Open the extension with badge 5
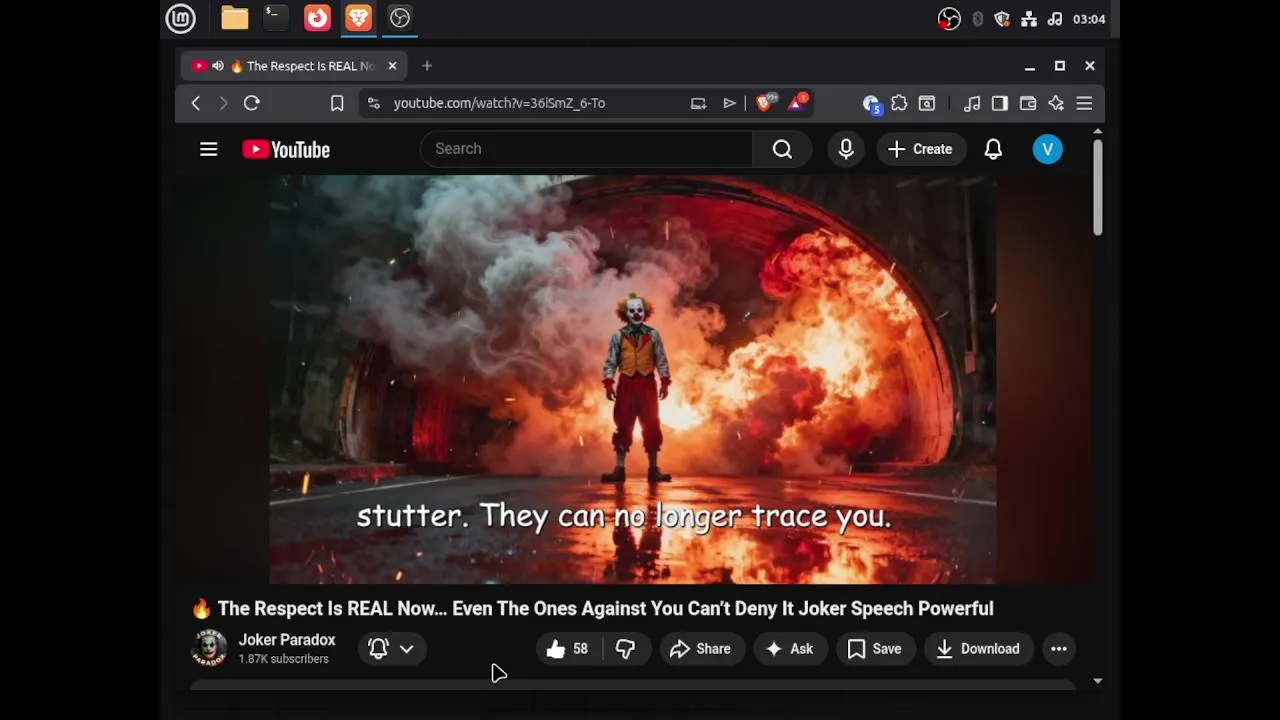The height and width of the screenshot is (720, 1280). point(871,103)
